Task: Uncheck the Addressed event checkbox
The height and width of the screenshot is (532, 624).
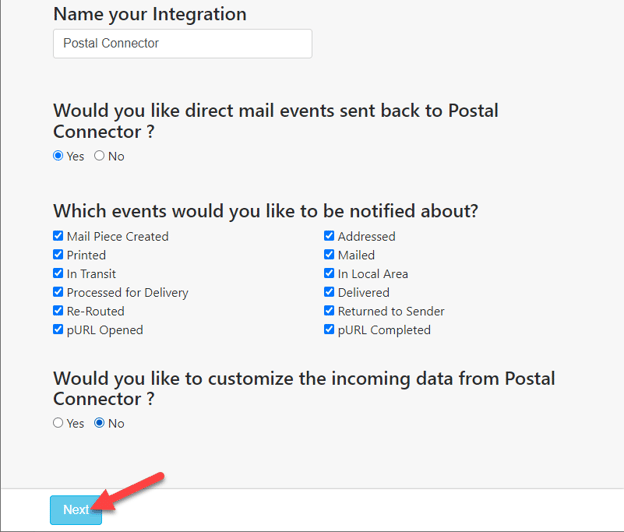Action: coord(329,236)
